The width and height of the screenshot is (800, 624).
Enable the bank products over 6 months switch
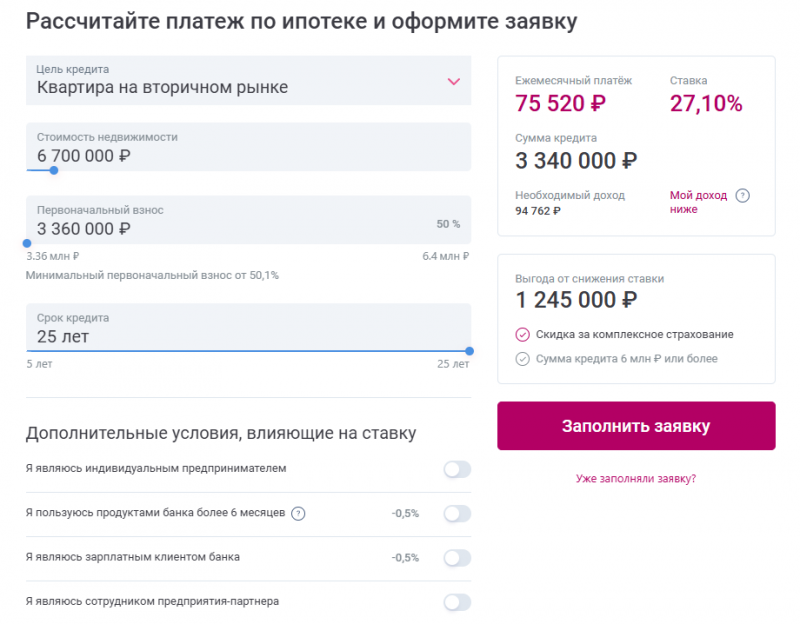(458, 513)
